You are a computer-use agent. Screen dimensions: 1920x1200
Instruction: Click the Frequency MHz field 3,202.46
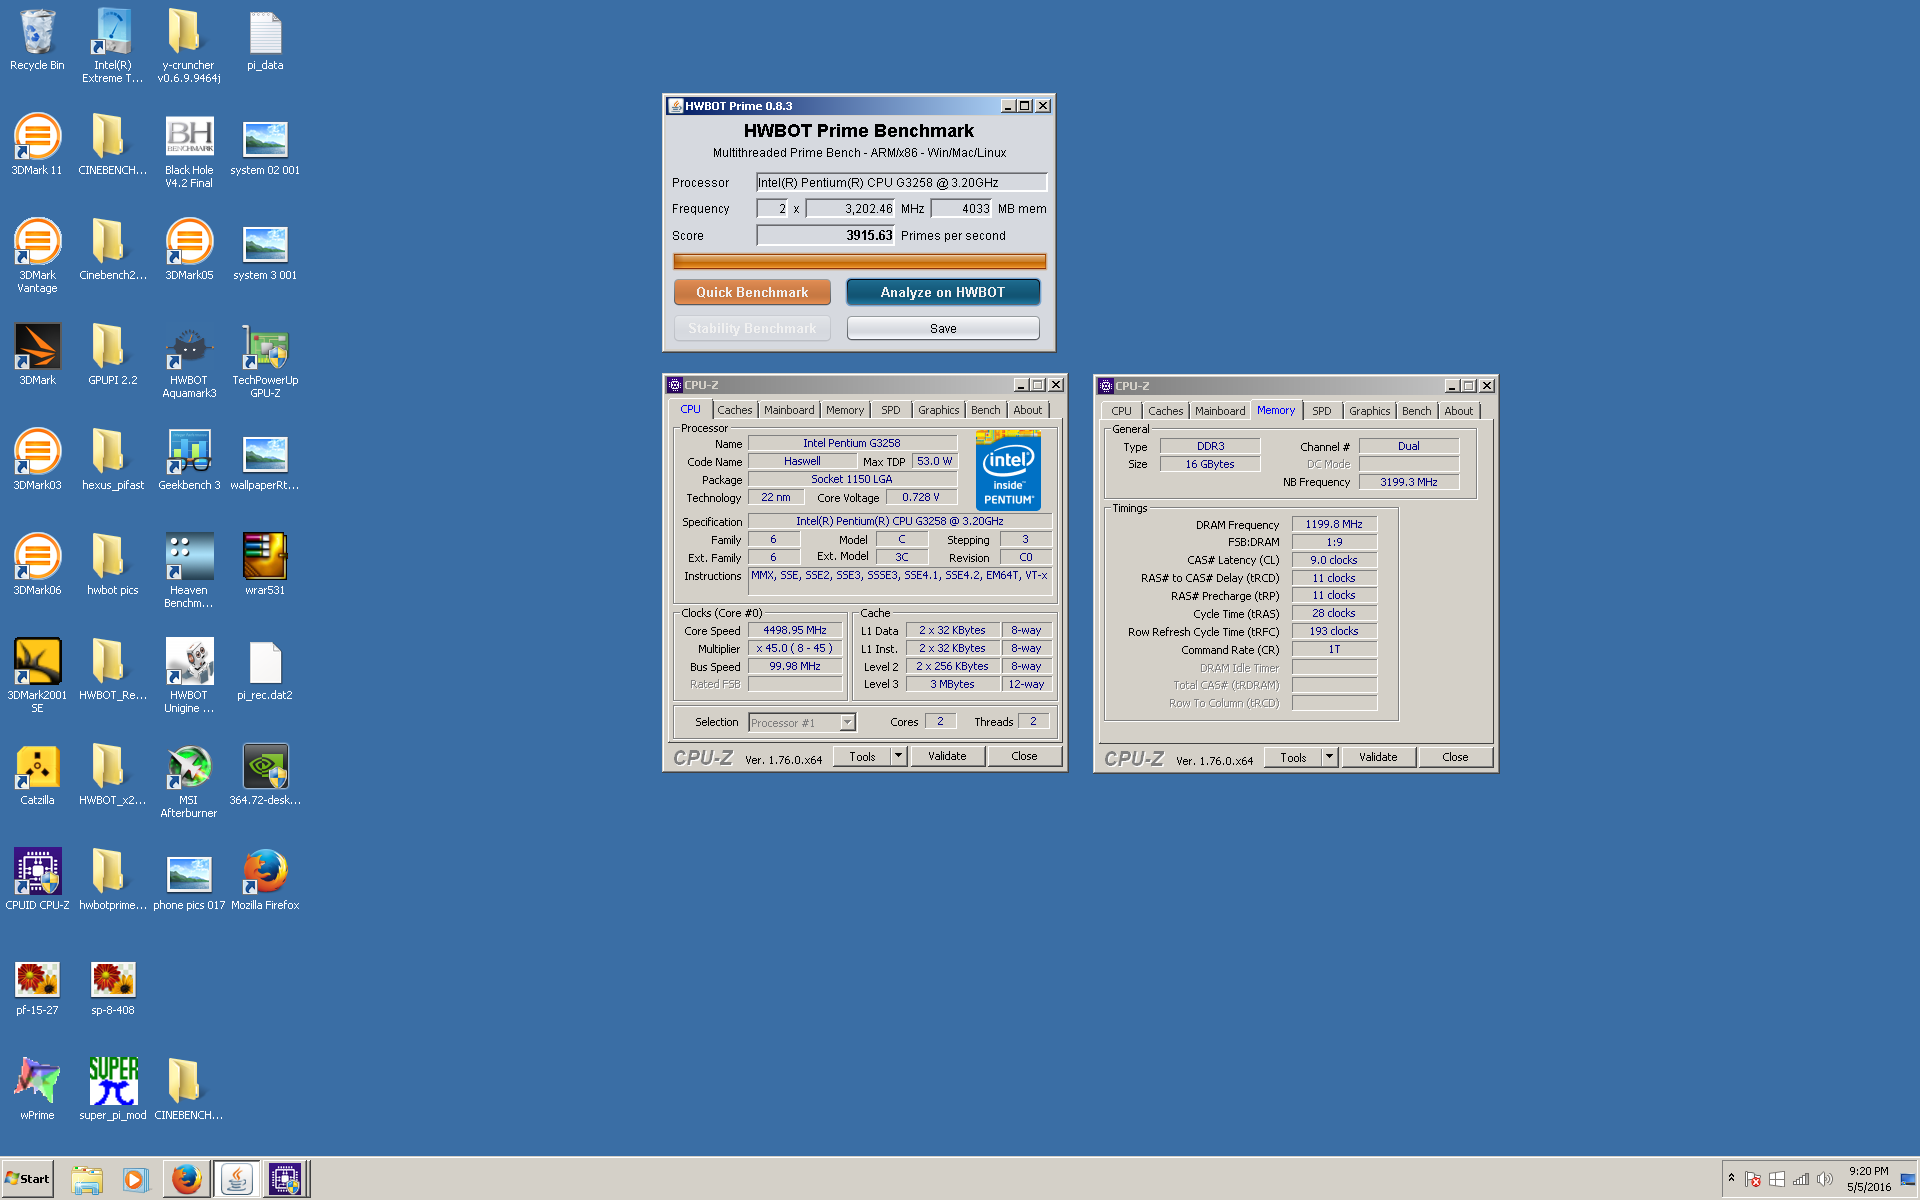(850, 208)
